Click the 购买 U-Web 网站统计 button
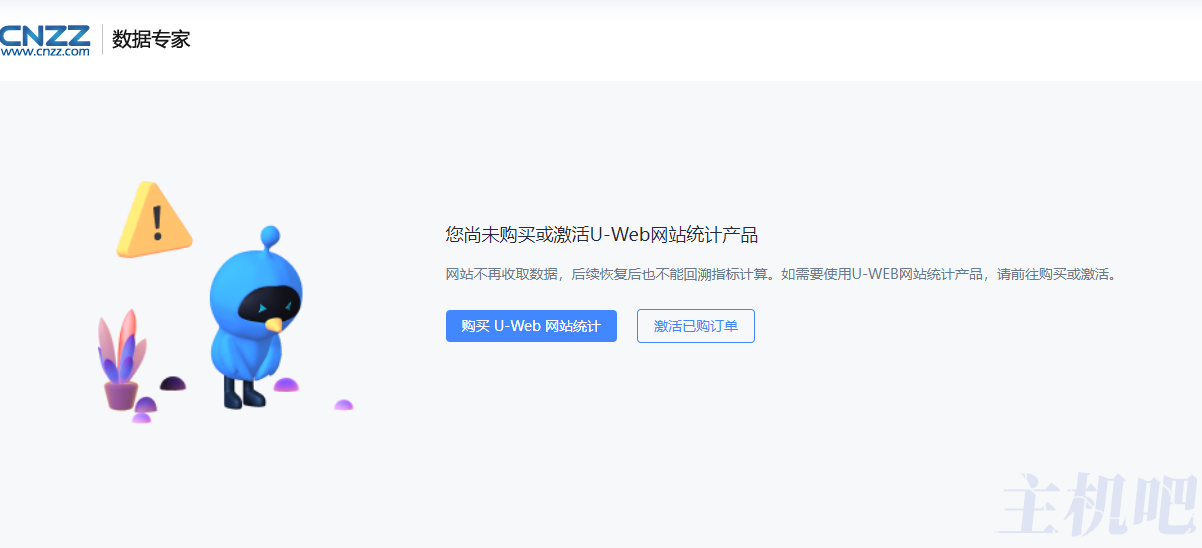1202x548 pixels. pyautogui.click(x=531, y=326)
